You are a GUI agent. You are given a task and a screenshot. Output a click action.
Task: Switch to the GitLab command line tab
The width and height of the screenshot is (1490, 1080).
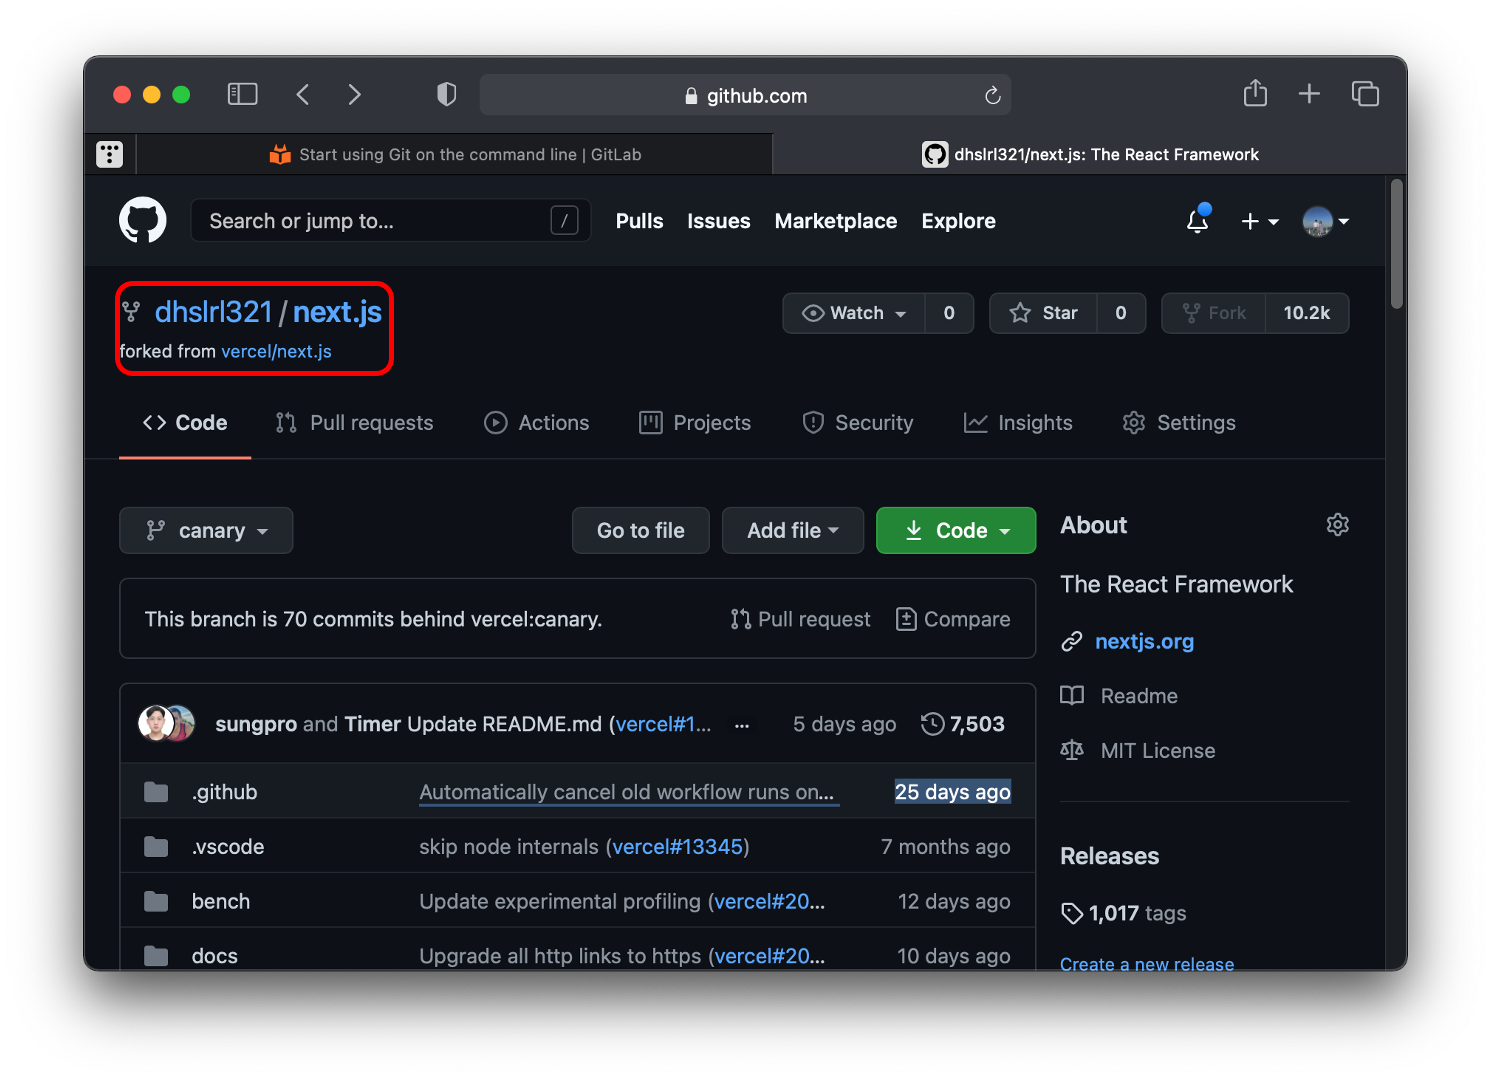coord(455,154)
